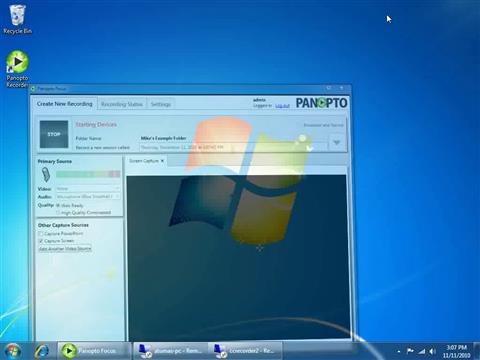Expand the folder selection dropdown arrow

click(337, 142)
